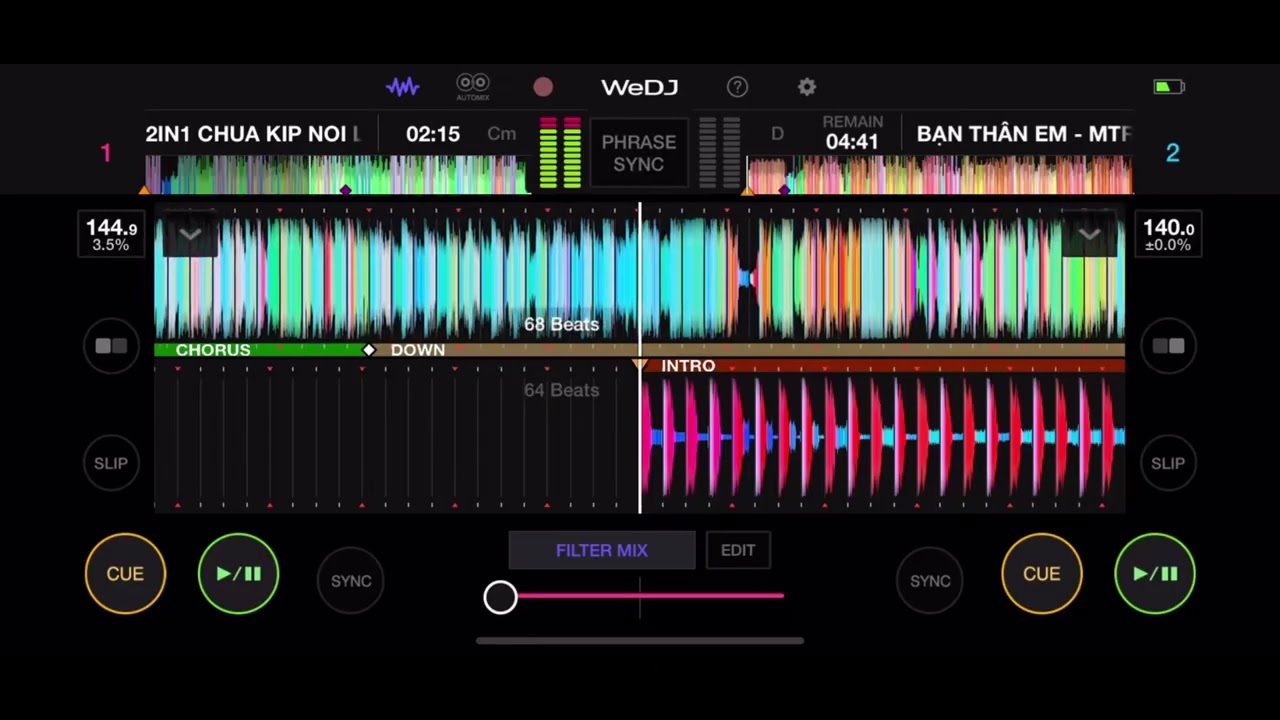This screenshot has width=1280, height=720.
Task: Click the DOWN phrase marker
Action: (418, 350)
